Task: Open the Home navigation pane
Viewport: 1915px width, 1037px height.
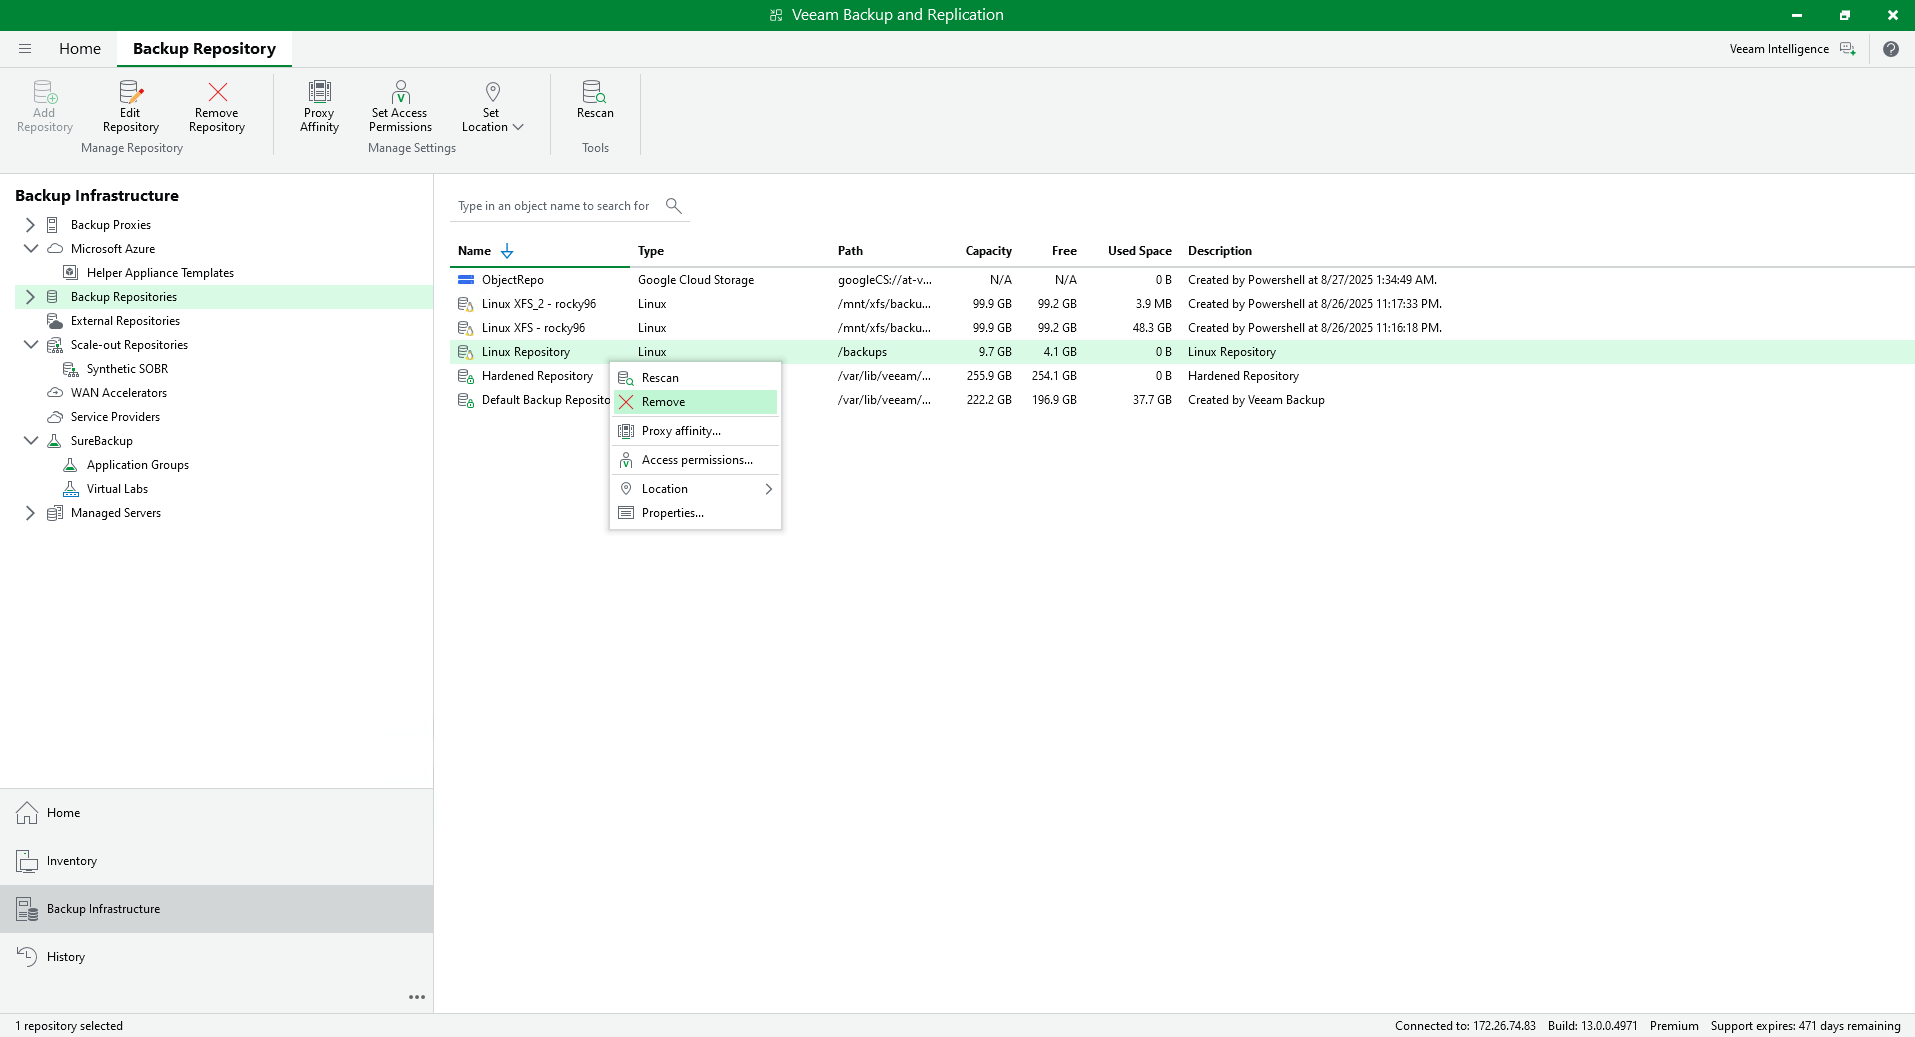Action: [x=217, y=813]
